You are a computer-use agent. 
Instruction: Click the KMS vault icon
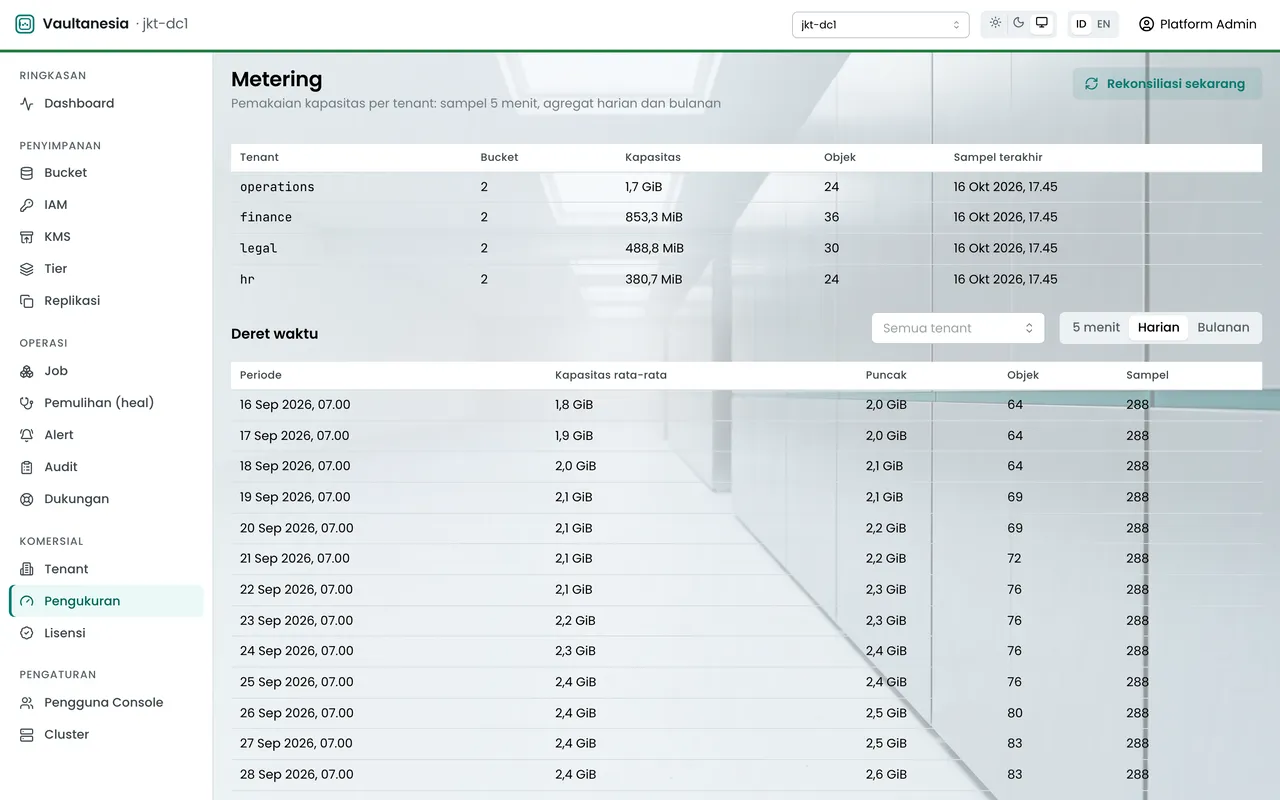coord(27,237)
